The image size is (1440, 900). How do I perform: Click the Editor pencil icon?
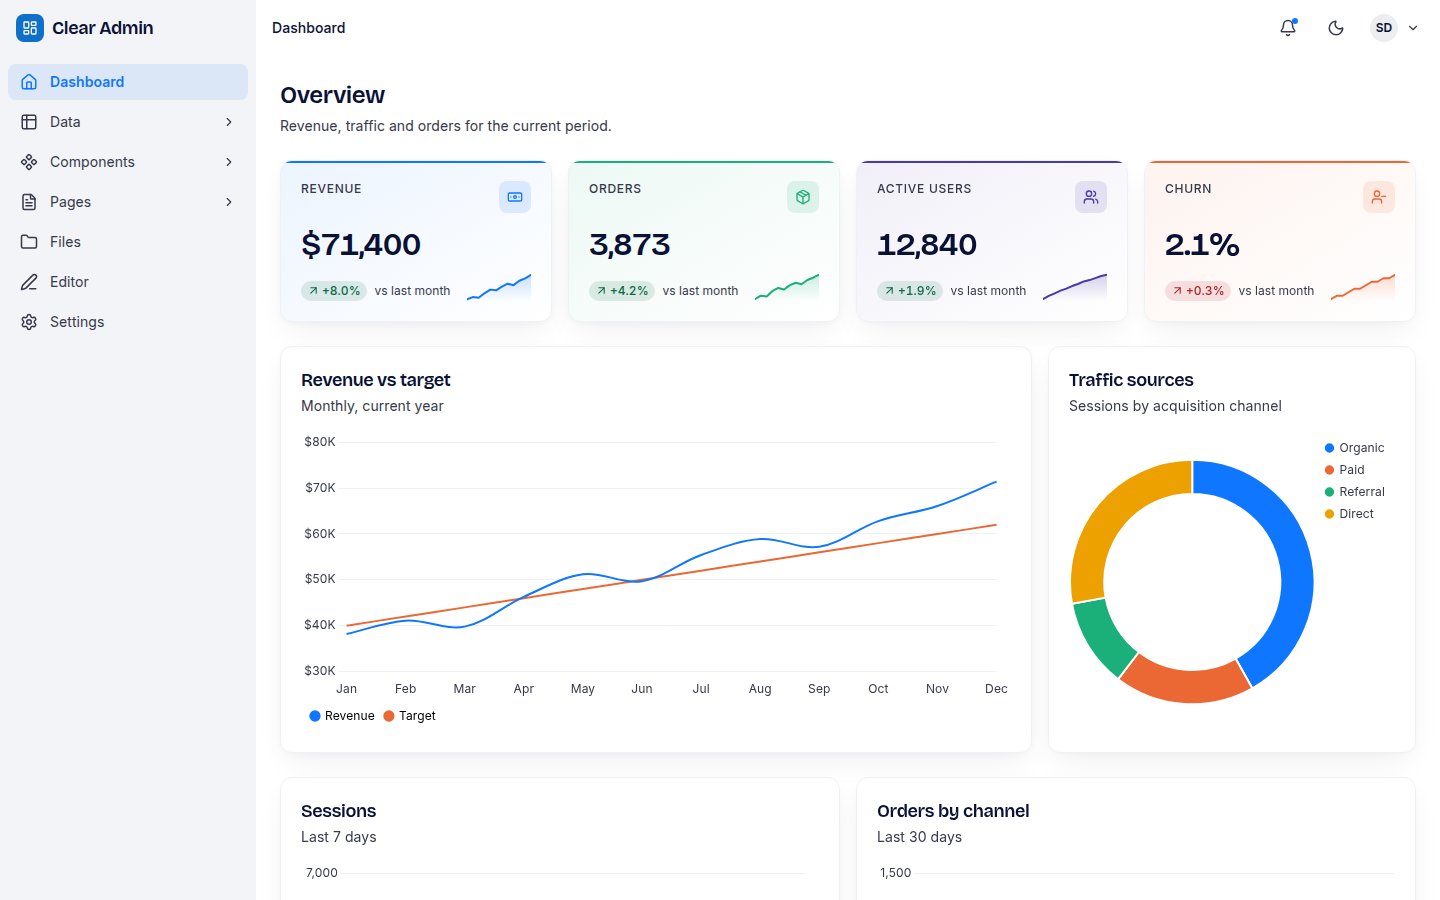point(29,282)
